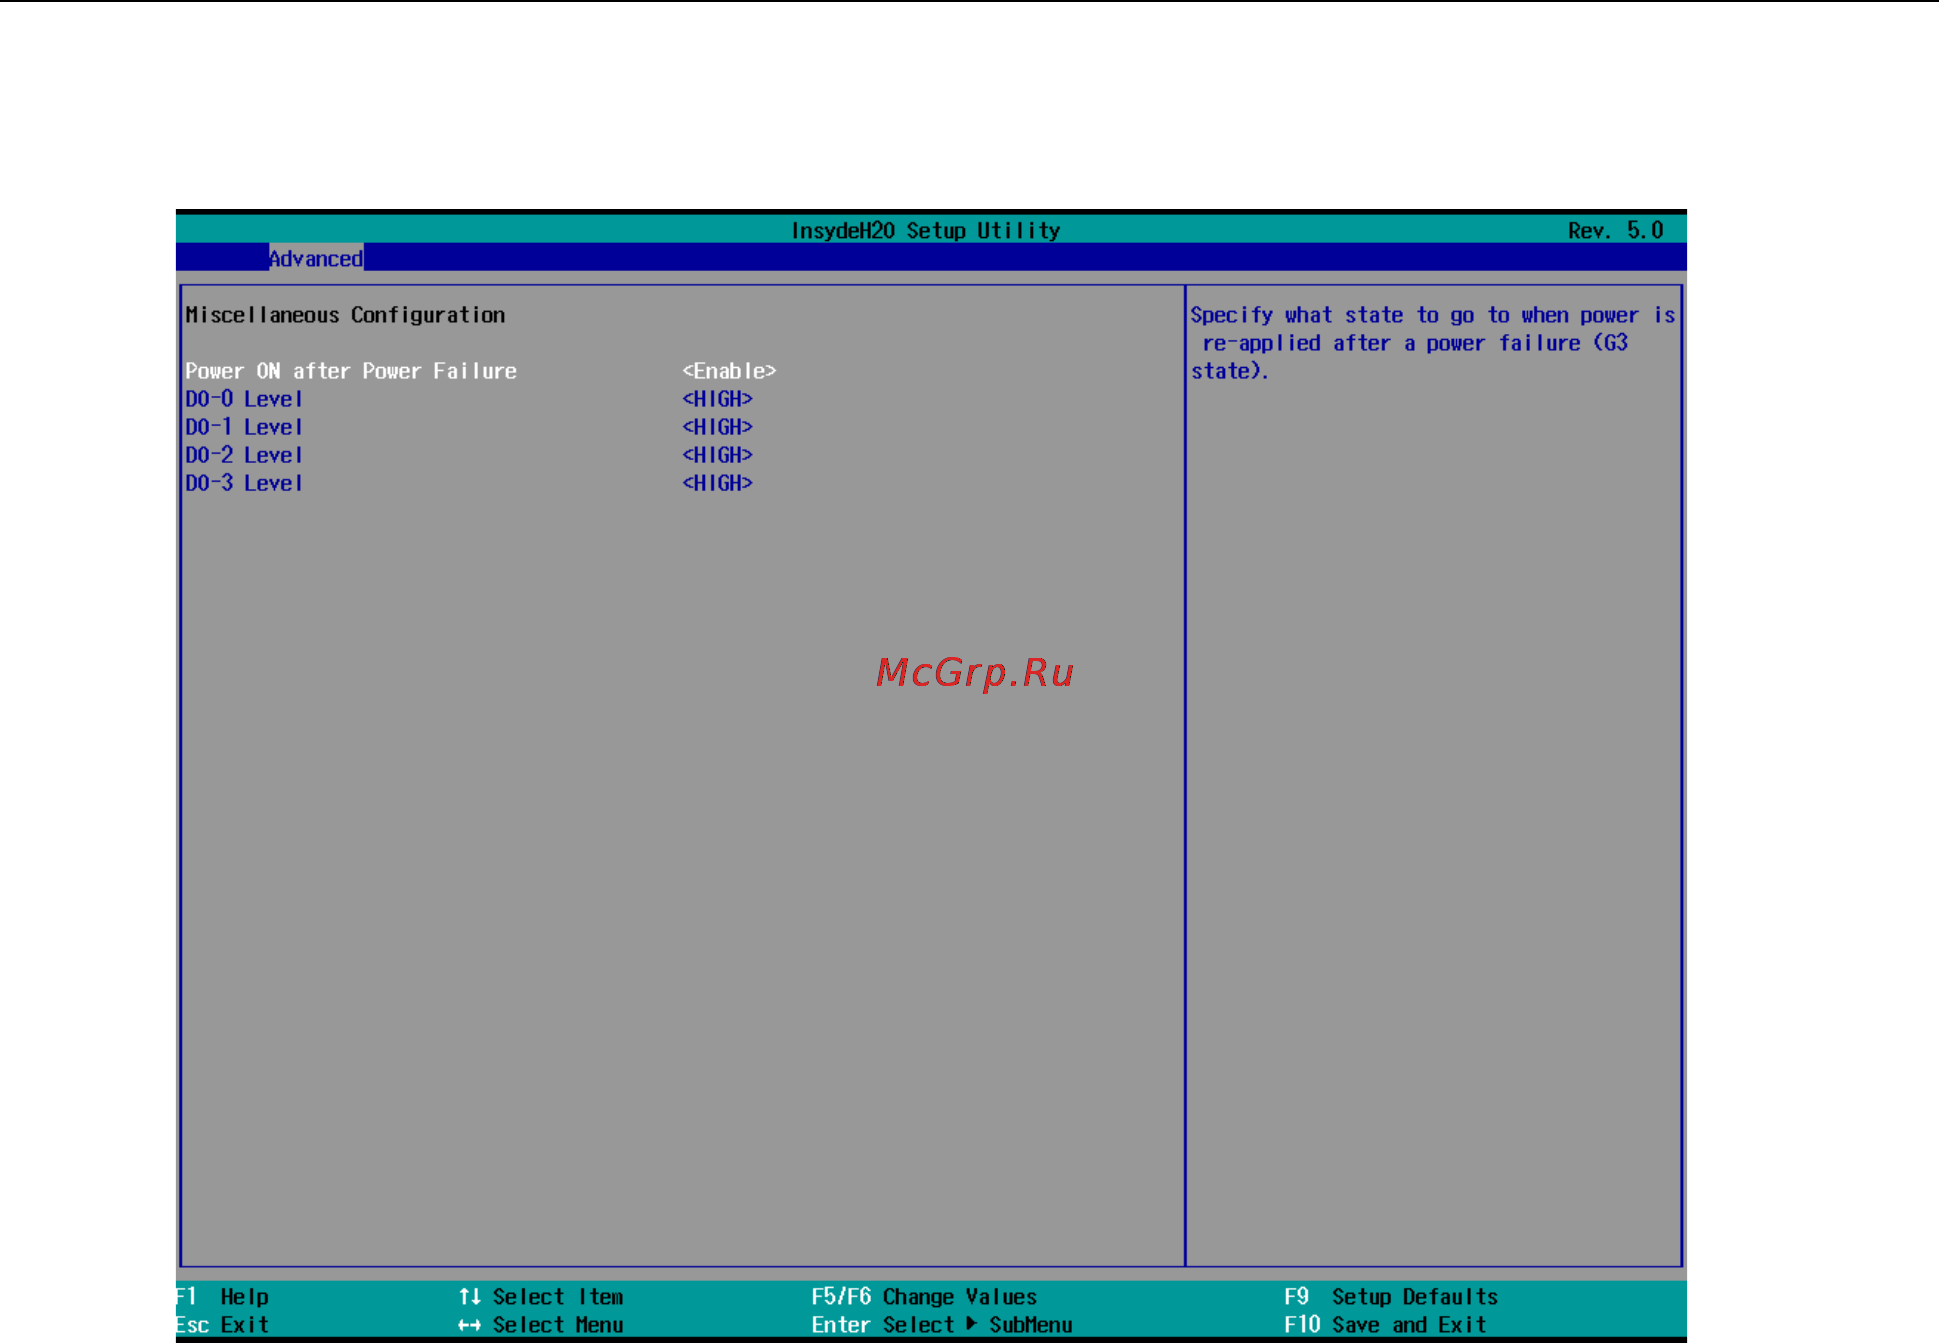Click the Miscellaneous Configuration heading
Image resolution: width=1939 pixels, height=1343 pixels.
click(345, 315)
